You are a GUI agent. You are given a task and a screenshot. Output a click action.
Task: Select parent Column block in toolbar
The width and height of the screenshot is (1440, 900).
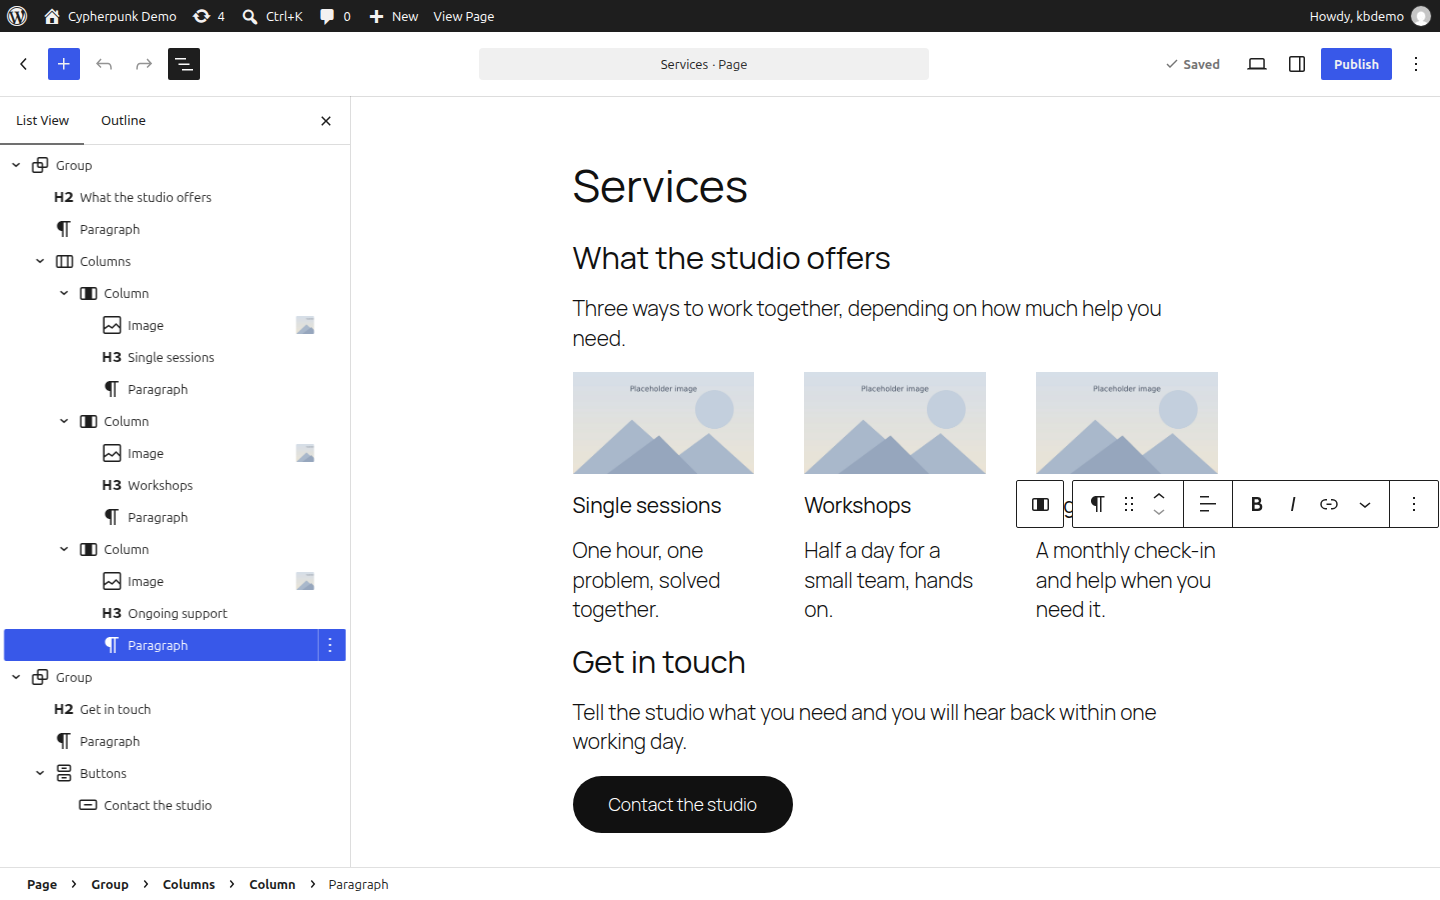[x=1040, y=504]
